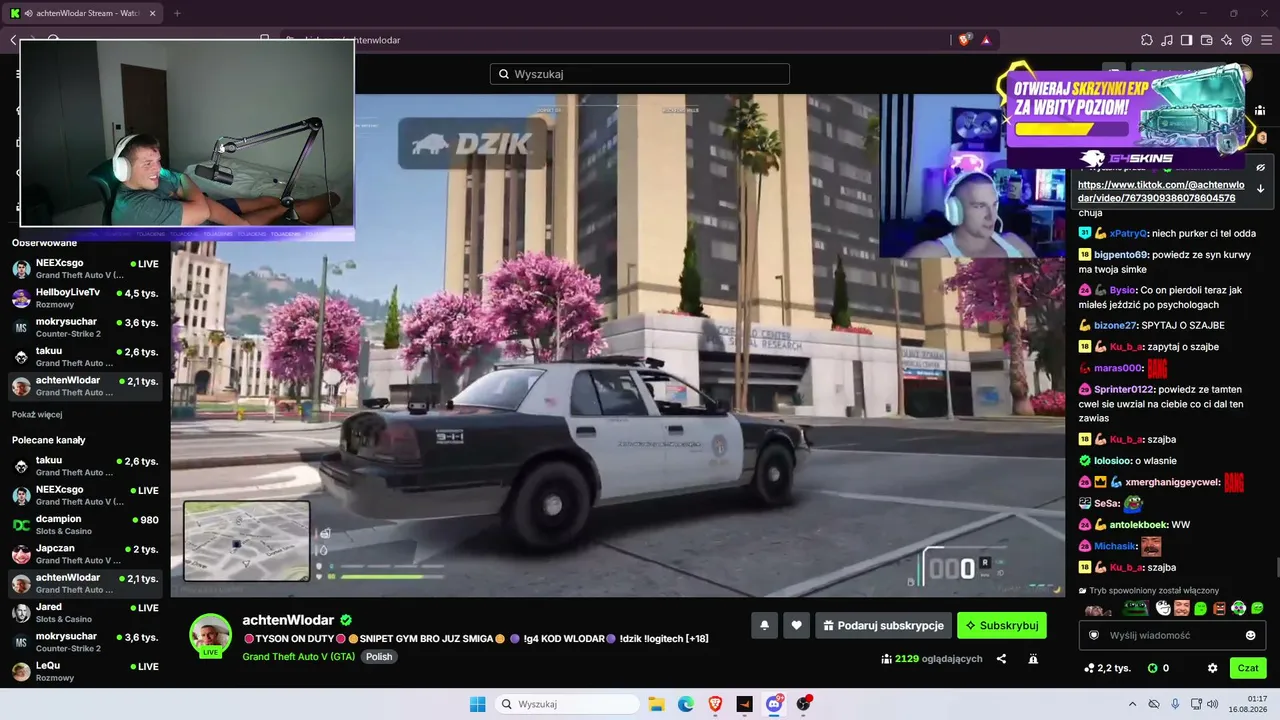This screenshot has width=1280, height=720.
Task: Open the Leo AI sparkle icon
Action: click(x=1227, y=40)
